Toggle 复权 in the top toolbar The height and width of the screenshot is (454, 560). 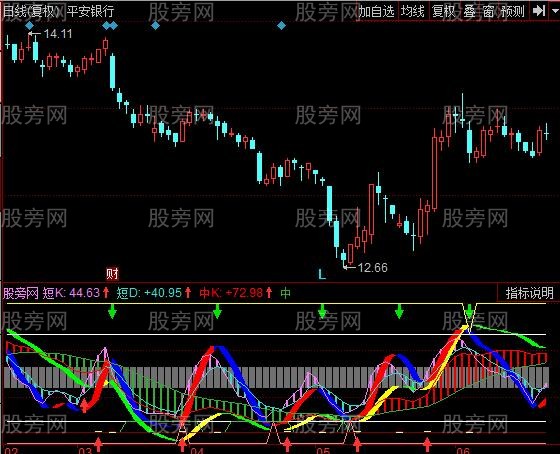444,12
